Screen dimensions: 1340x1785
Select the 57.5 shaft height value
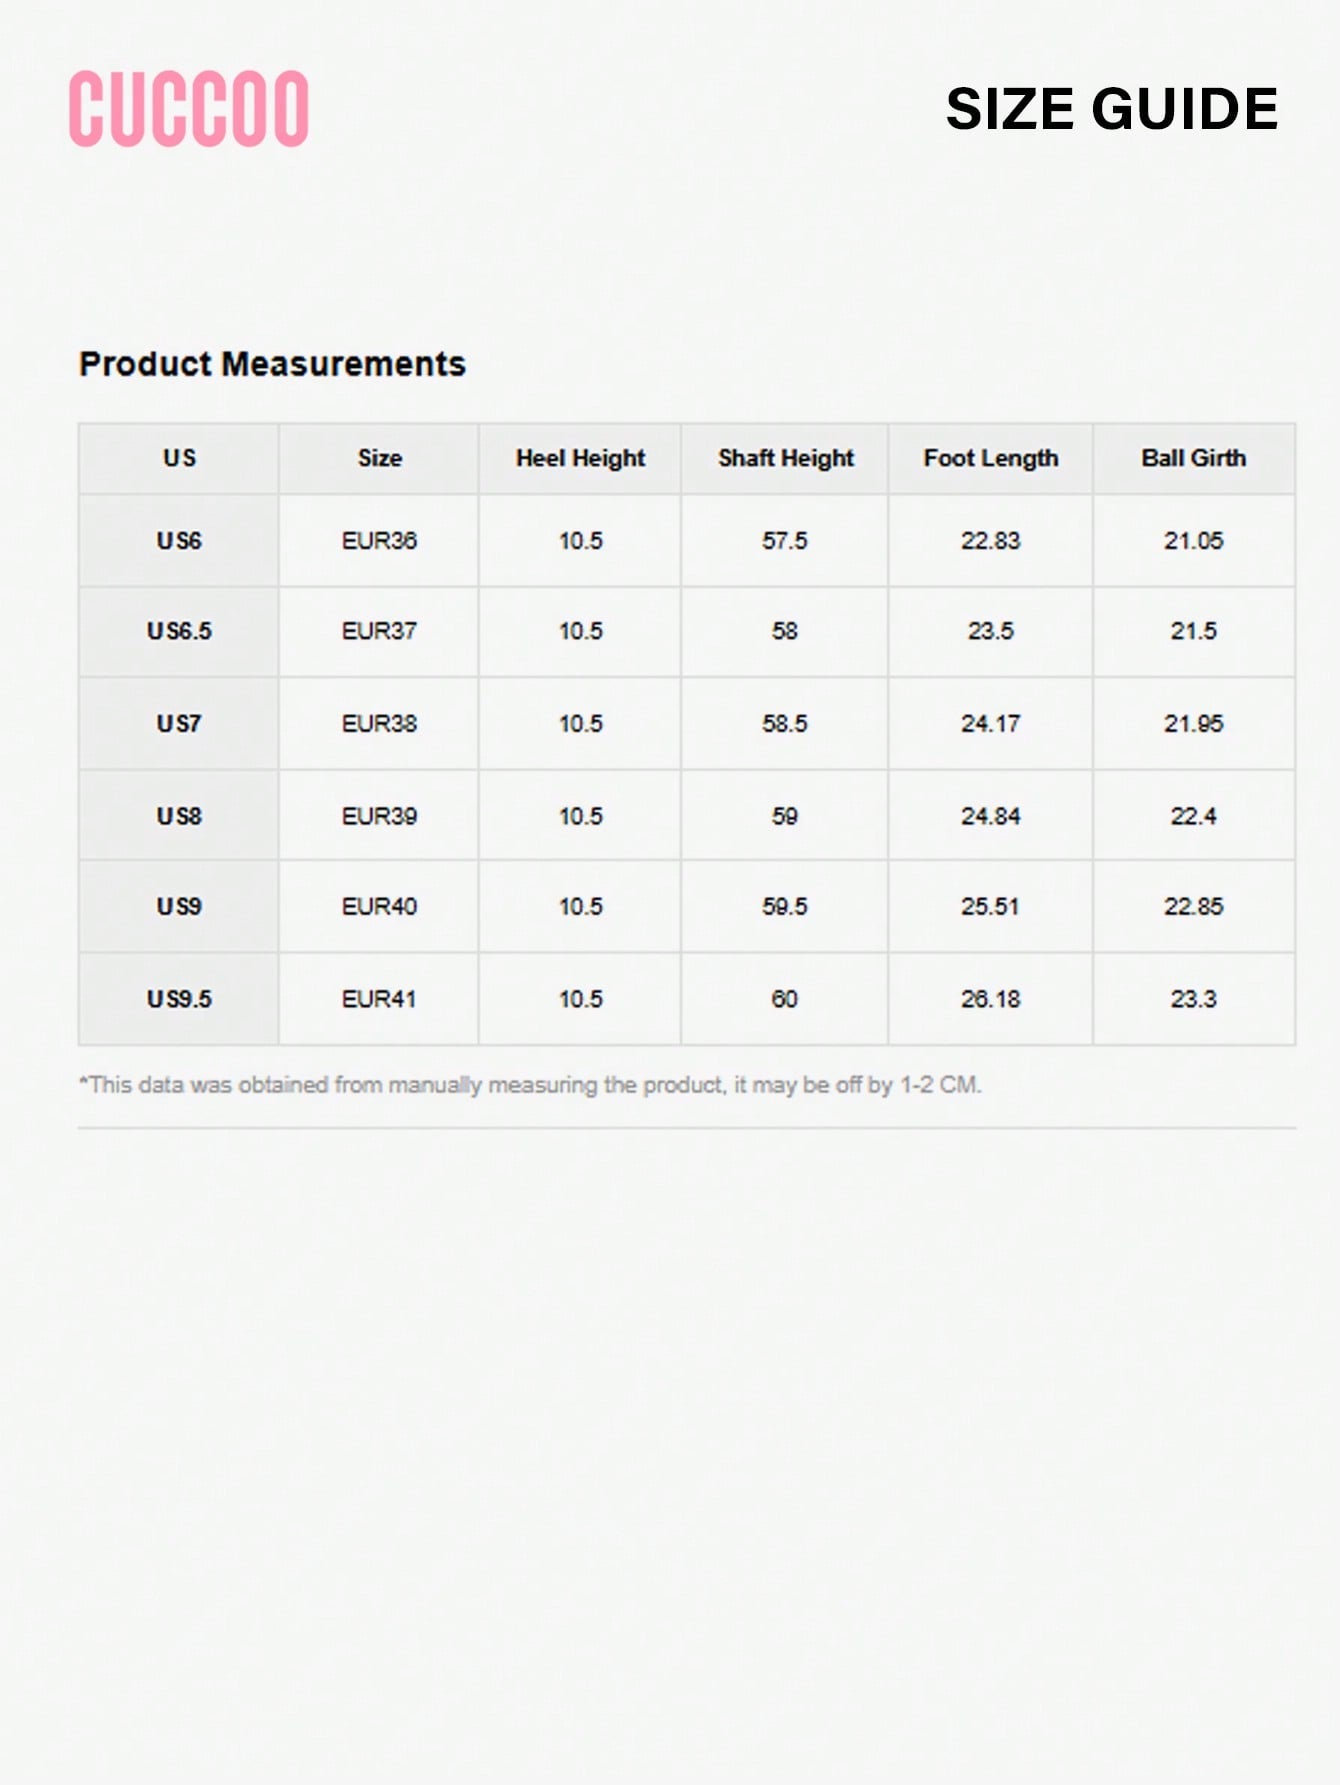tap(785, 541)
